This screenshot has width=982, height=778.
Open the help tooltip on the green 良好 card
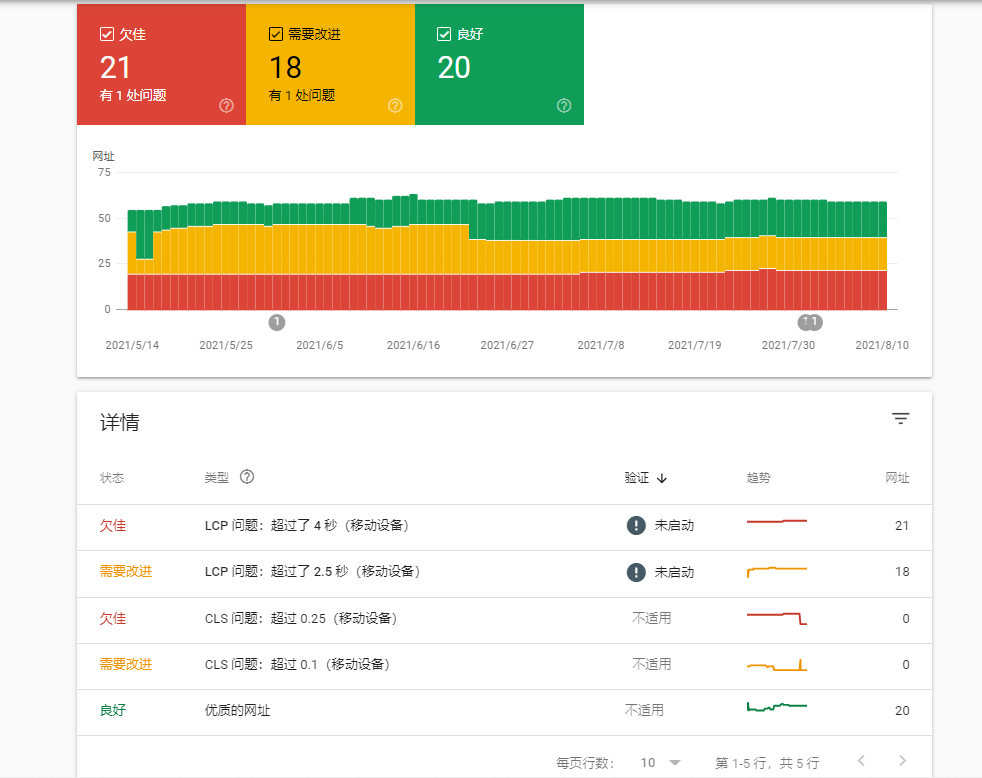coord(563,105)
